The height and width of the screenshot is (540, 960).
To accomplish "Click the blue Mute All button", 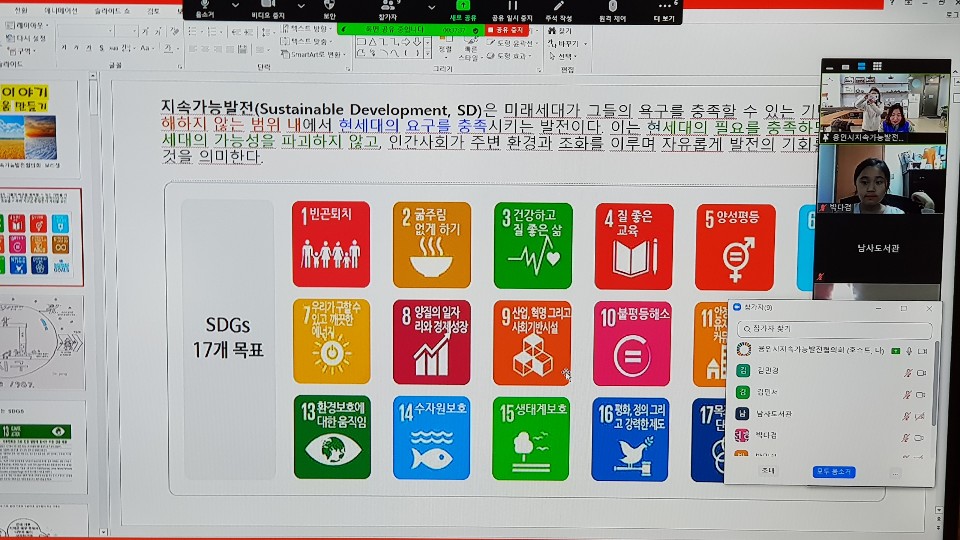I will click(x=833, y=471).
